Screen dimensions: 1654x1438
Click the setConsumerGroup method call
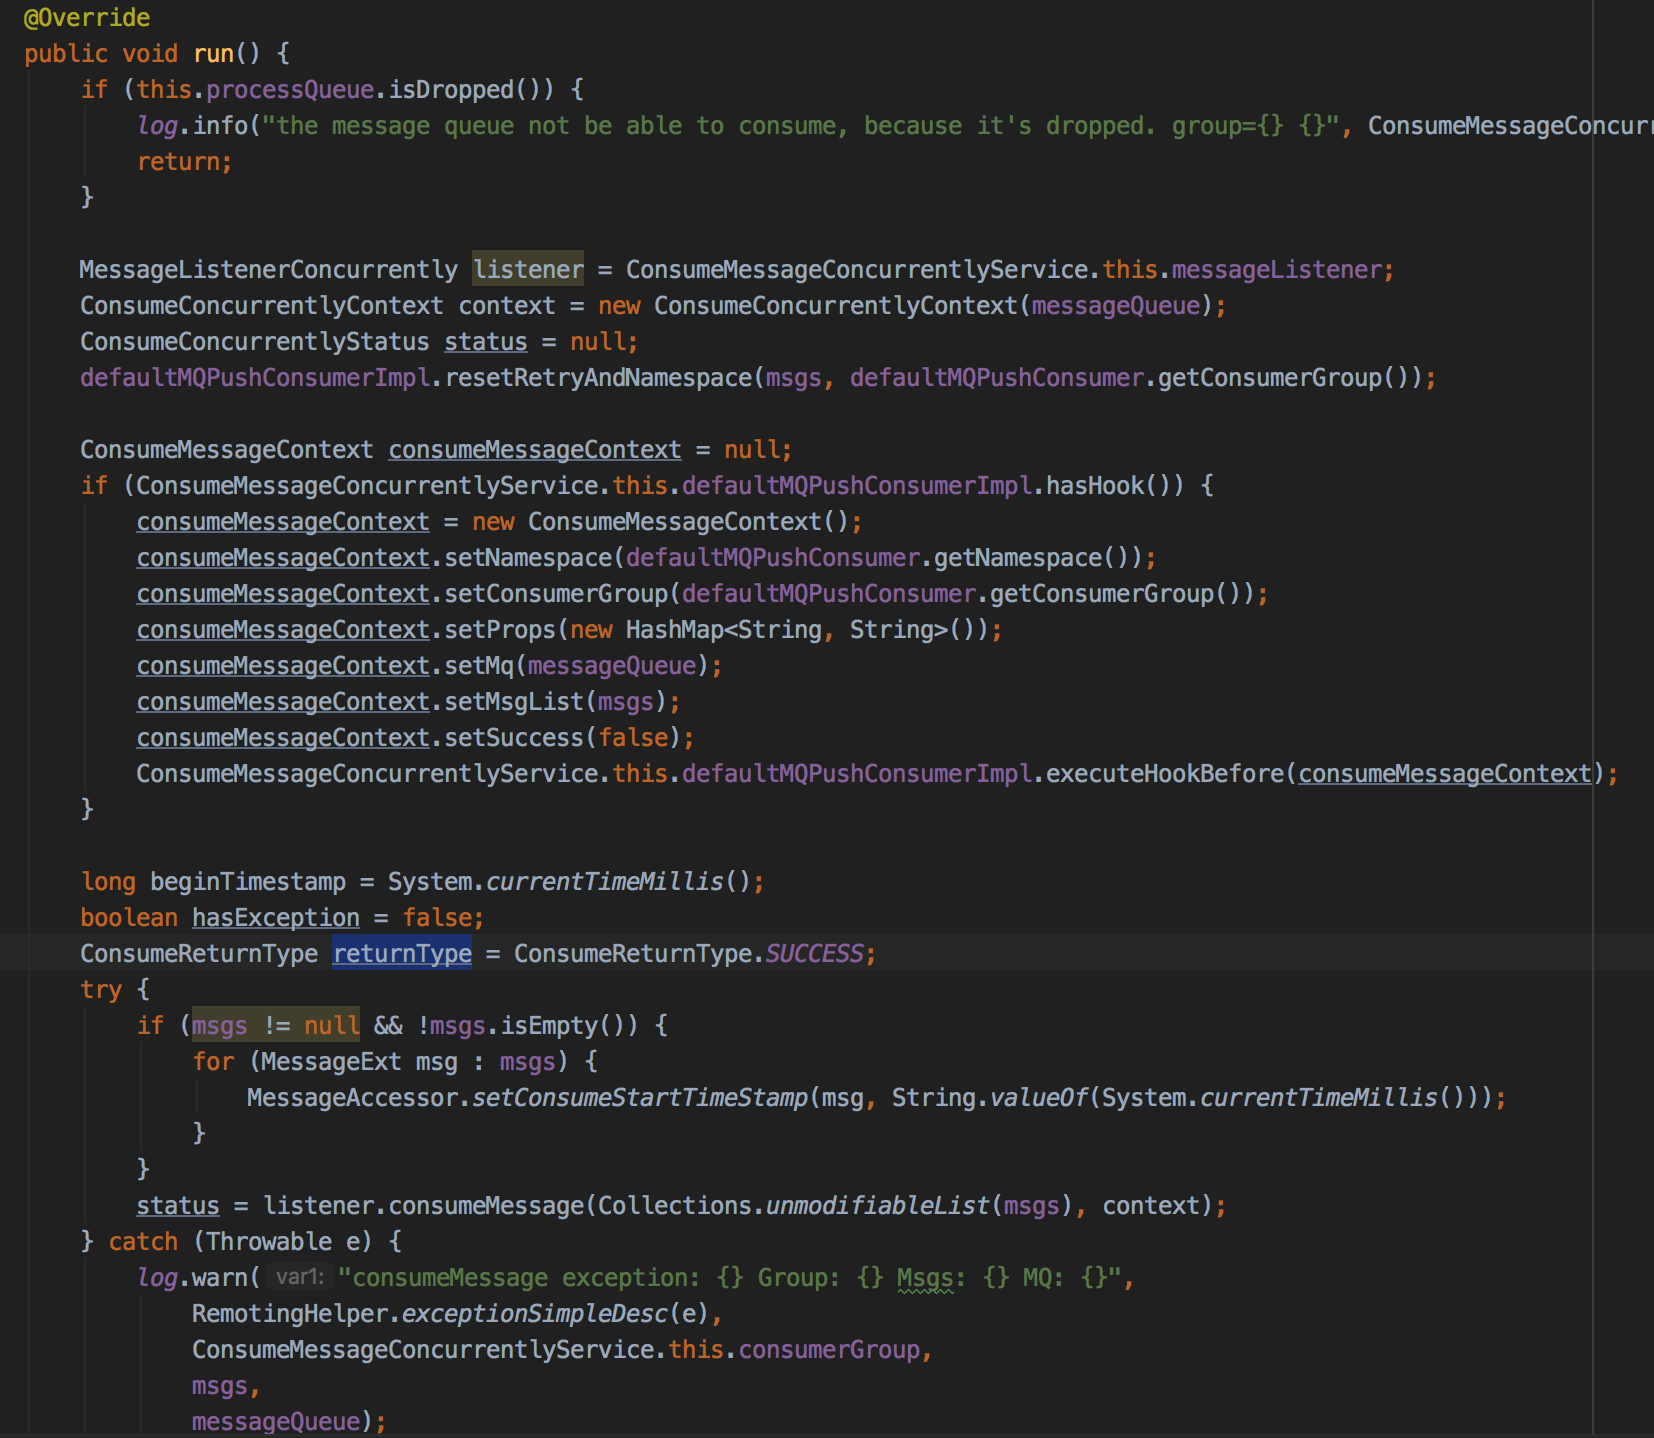click(556, 594)
